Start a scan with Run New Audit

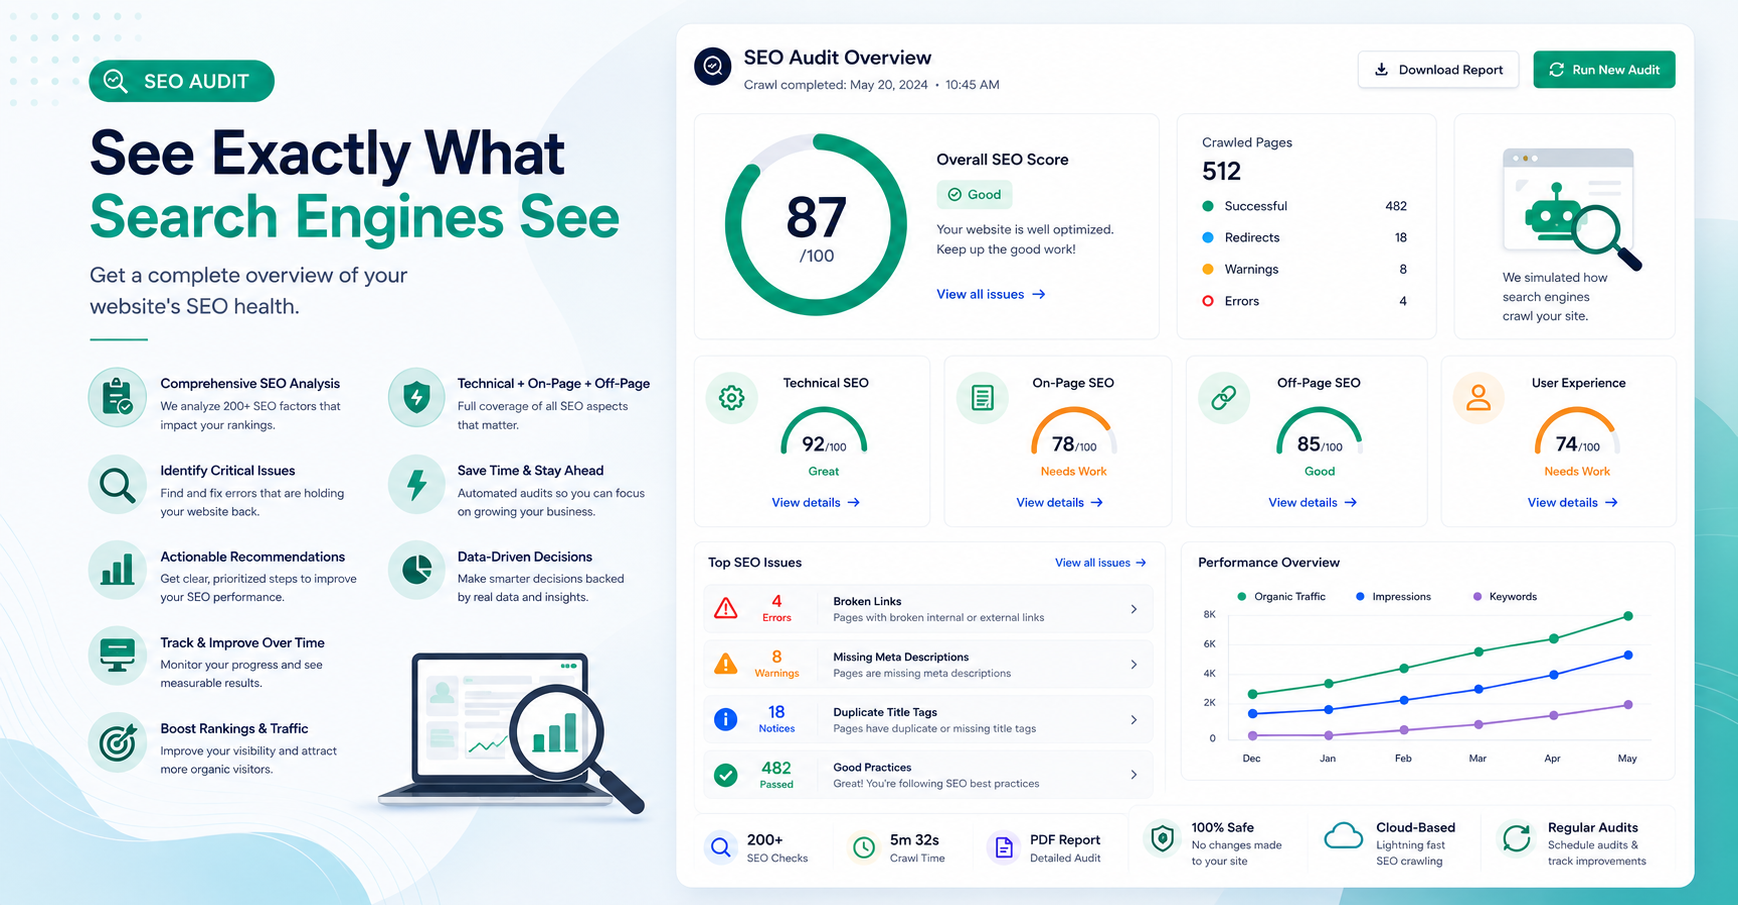pyautogui.click(x=1604, y=70)
